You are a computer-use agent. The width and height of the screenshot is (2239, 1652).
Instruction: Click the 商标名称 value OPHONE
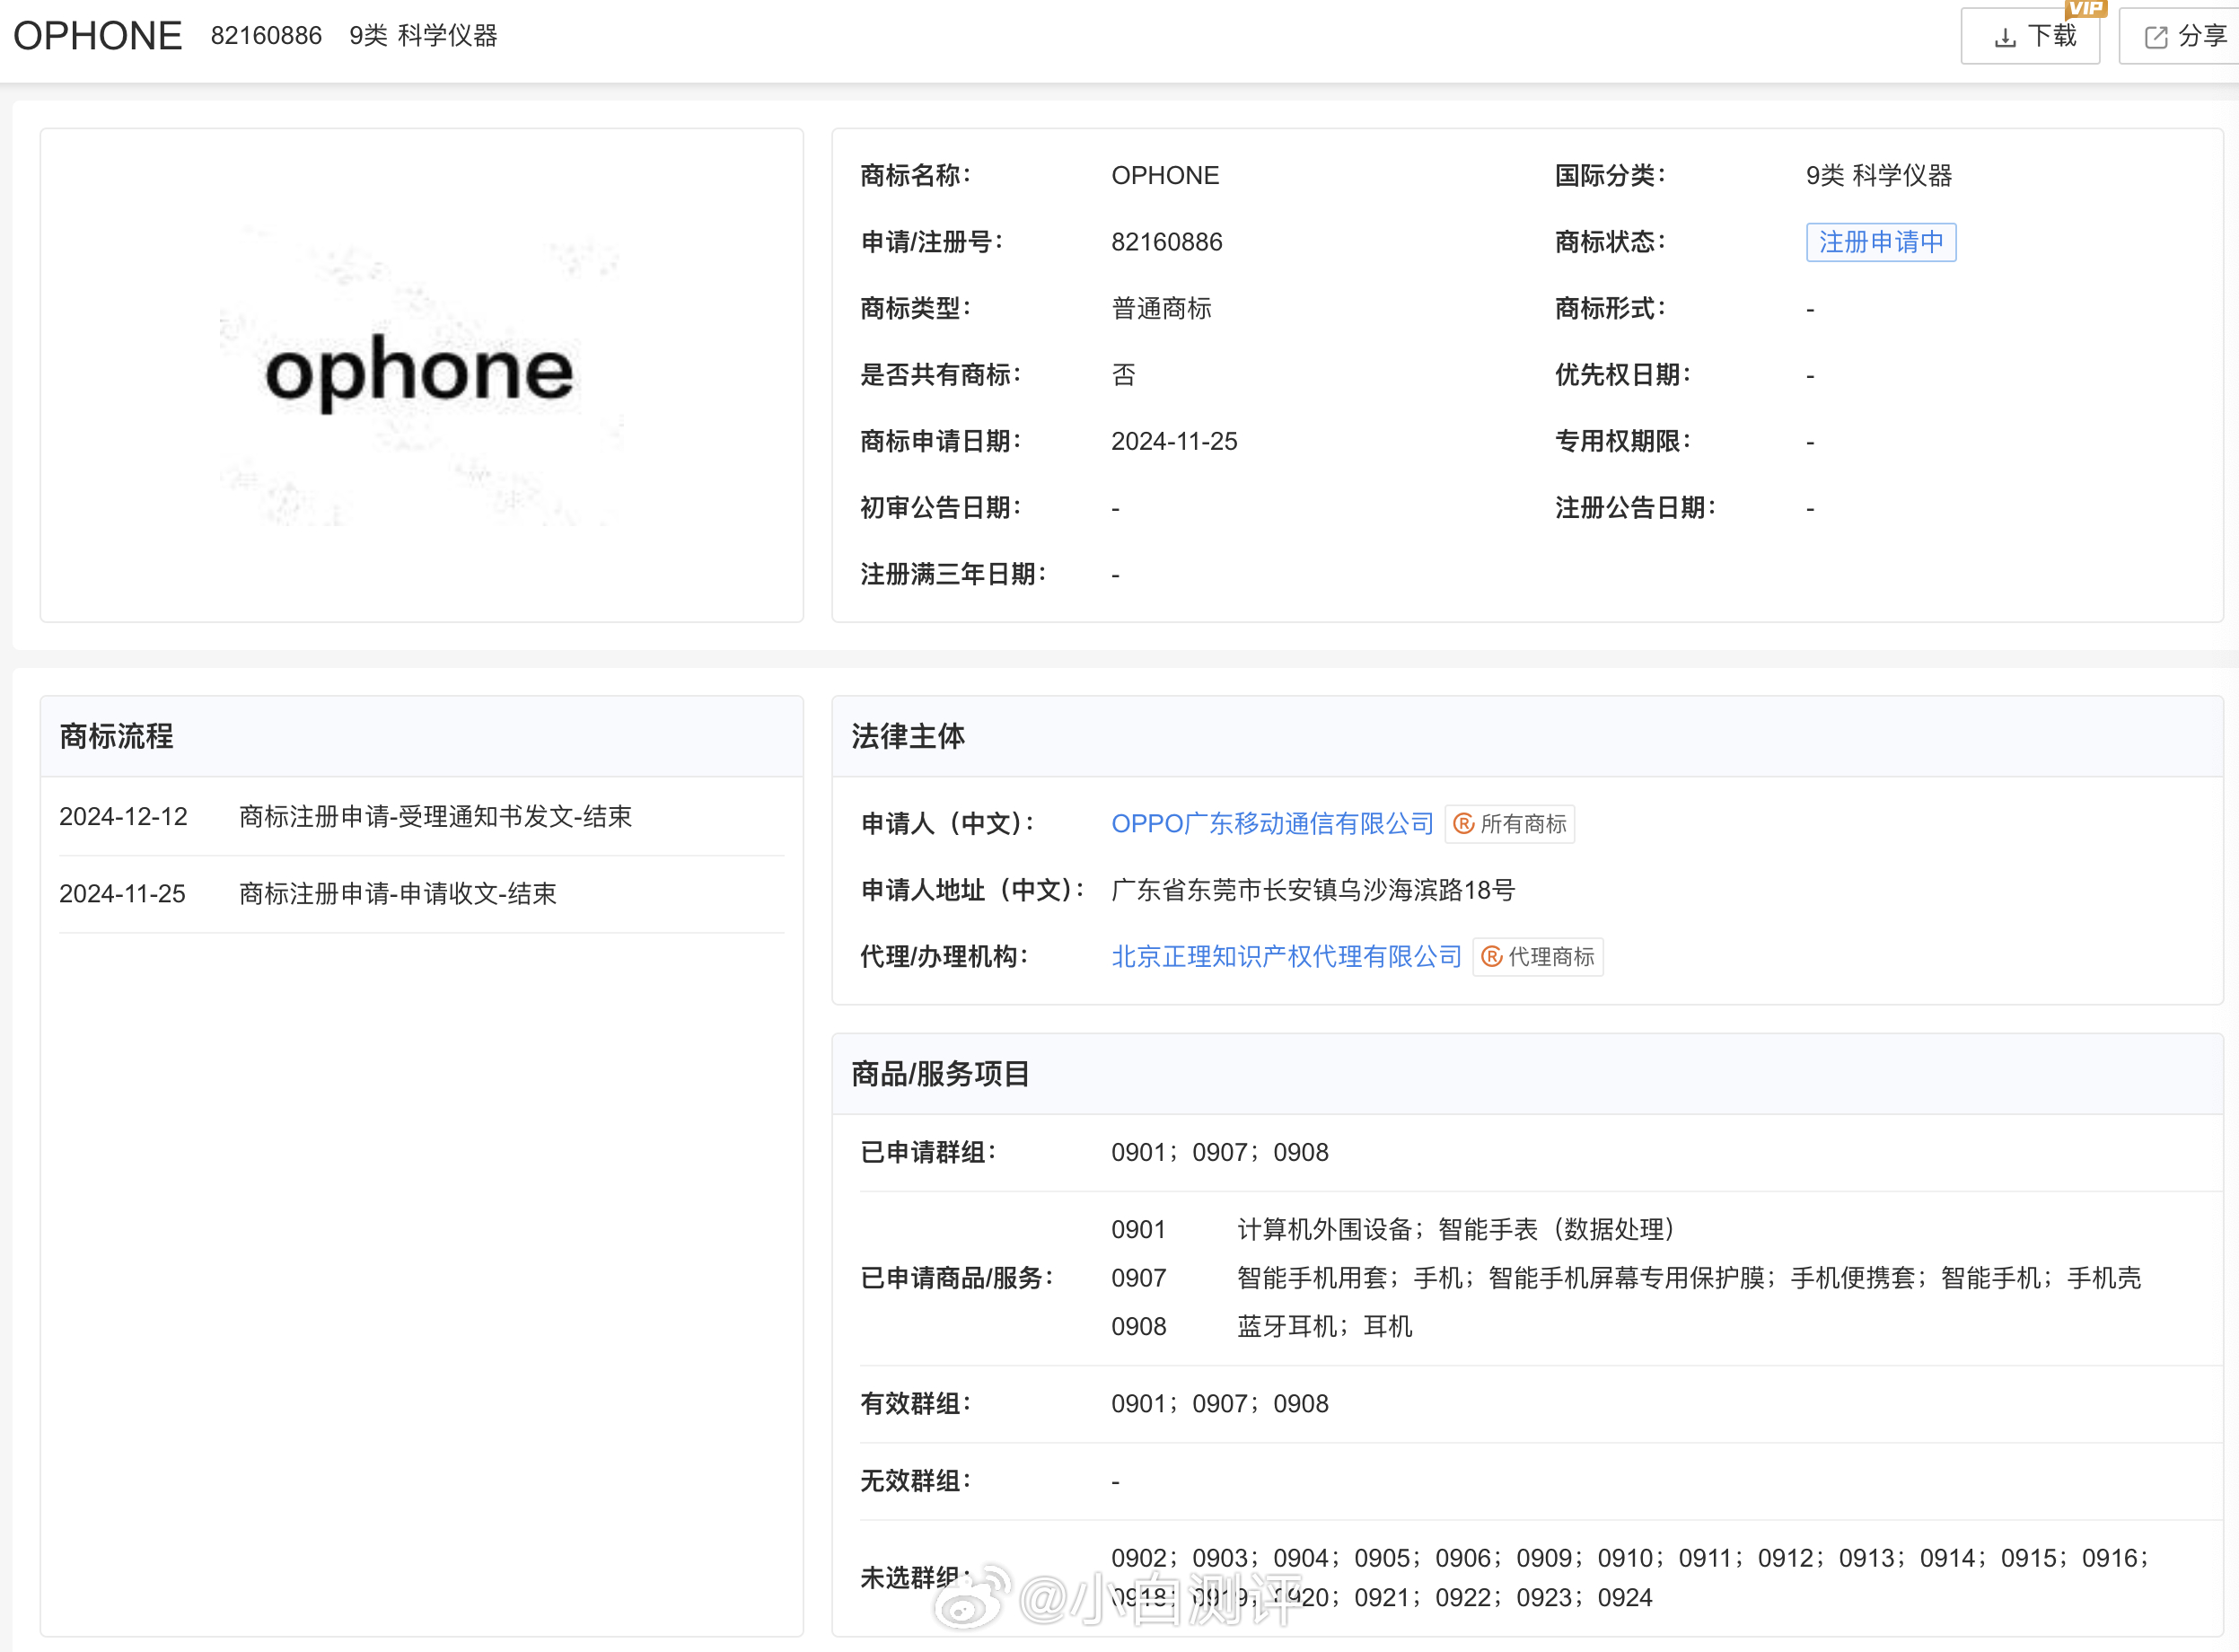pos(1165,175)
